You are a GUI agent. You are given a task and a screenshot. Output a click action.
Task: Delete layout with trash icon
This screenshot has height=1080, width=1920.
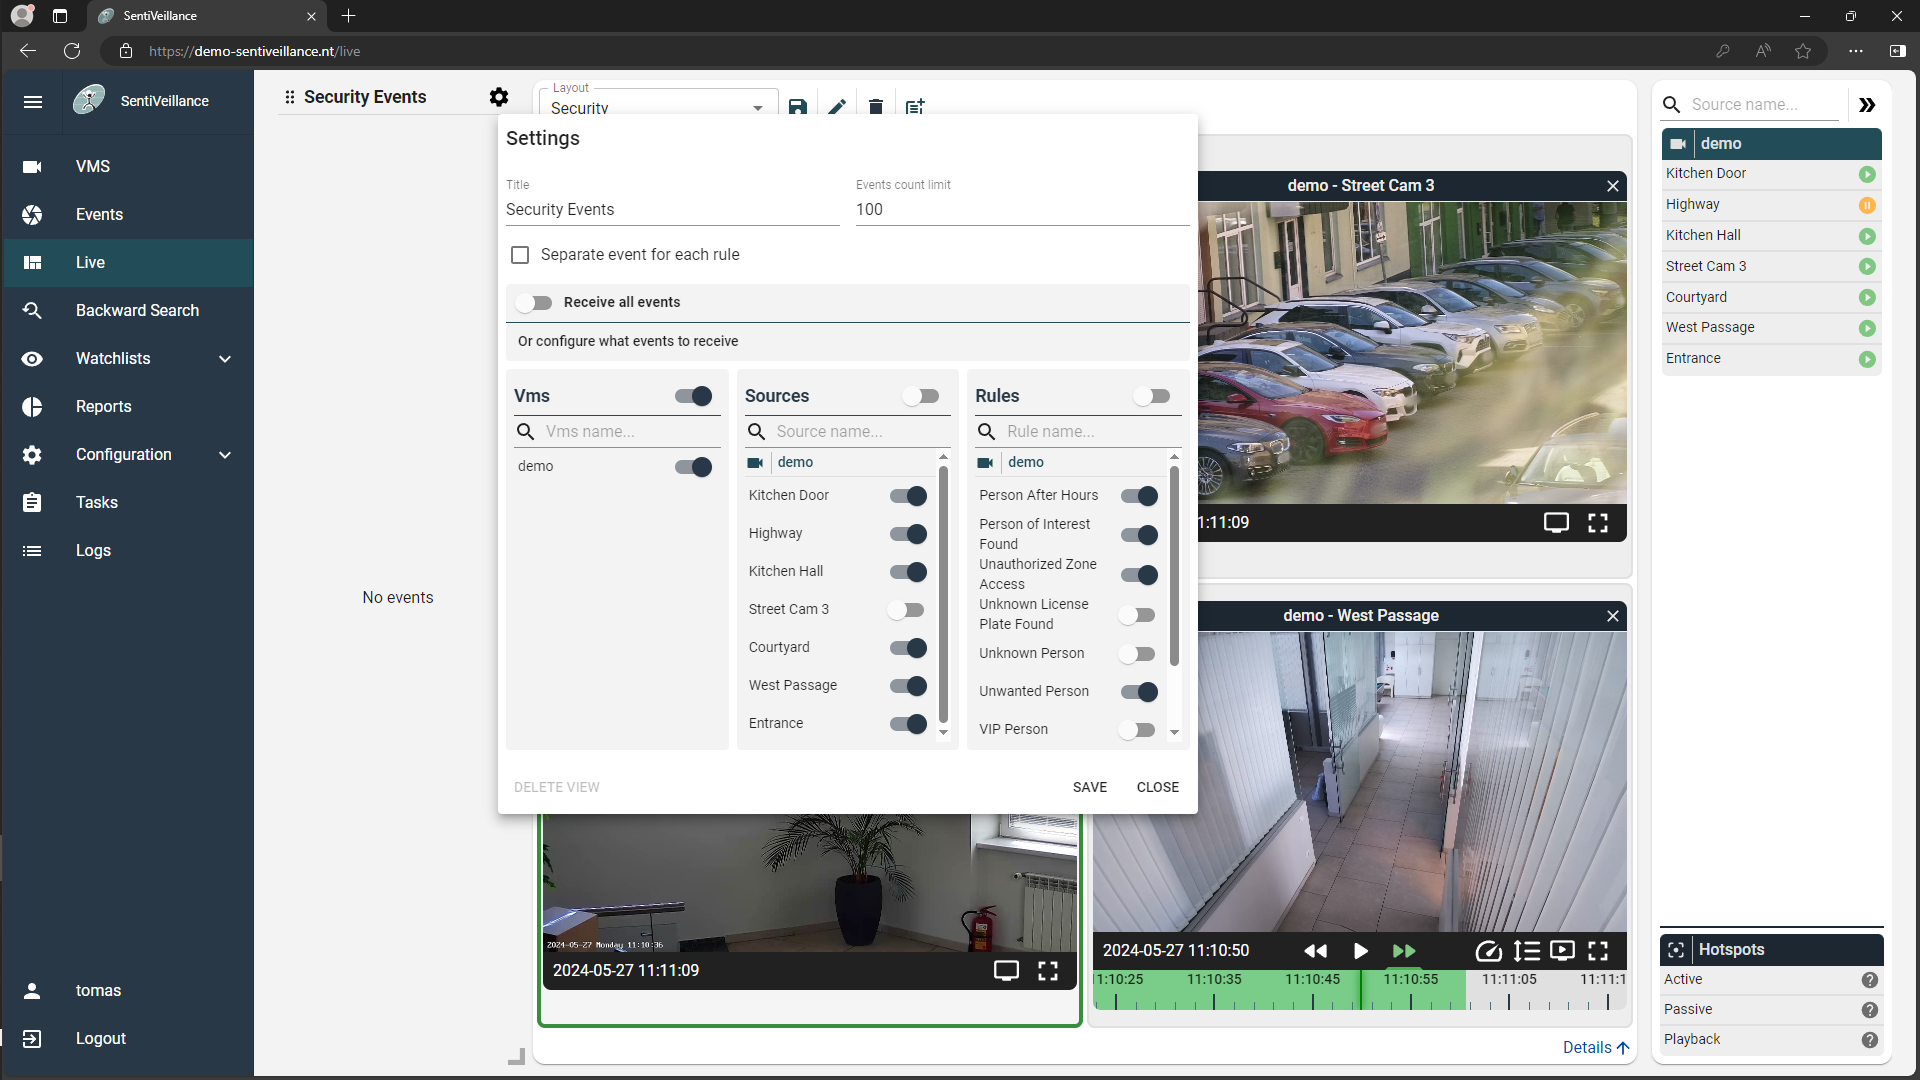(875, 106)
